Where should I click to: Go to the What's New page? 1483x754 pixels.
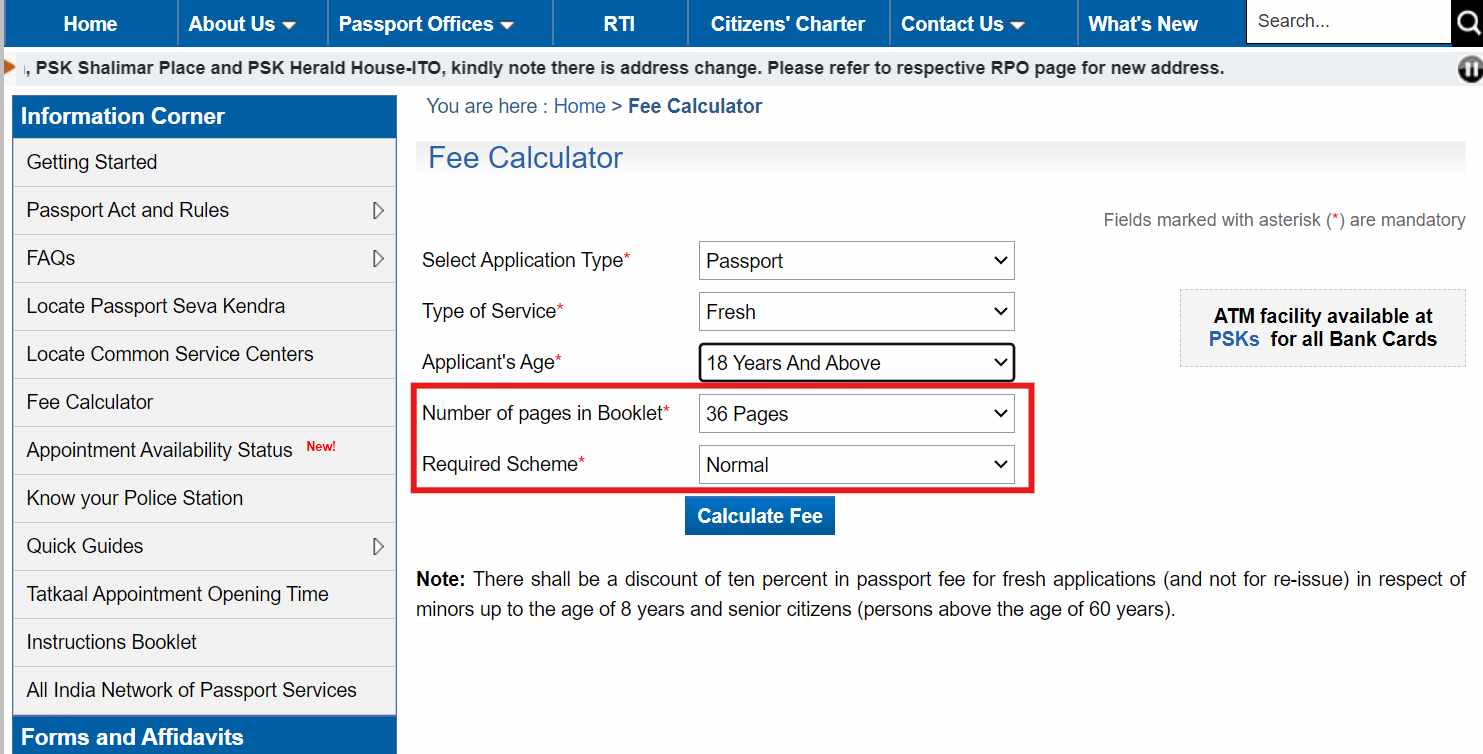coord(1142,24)
